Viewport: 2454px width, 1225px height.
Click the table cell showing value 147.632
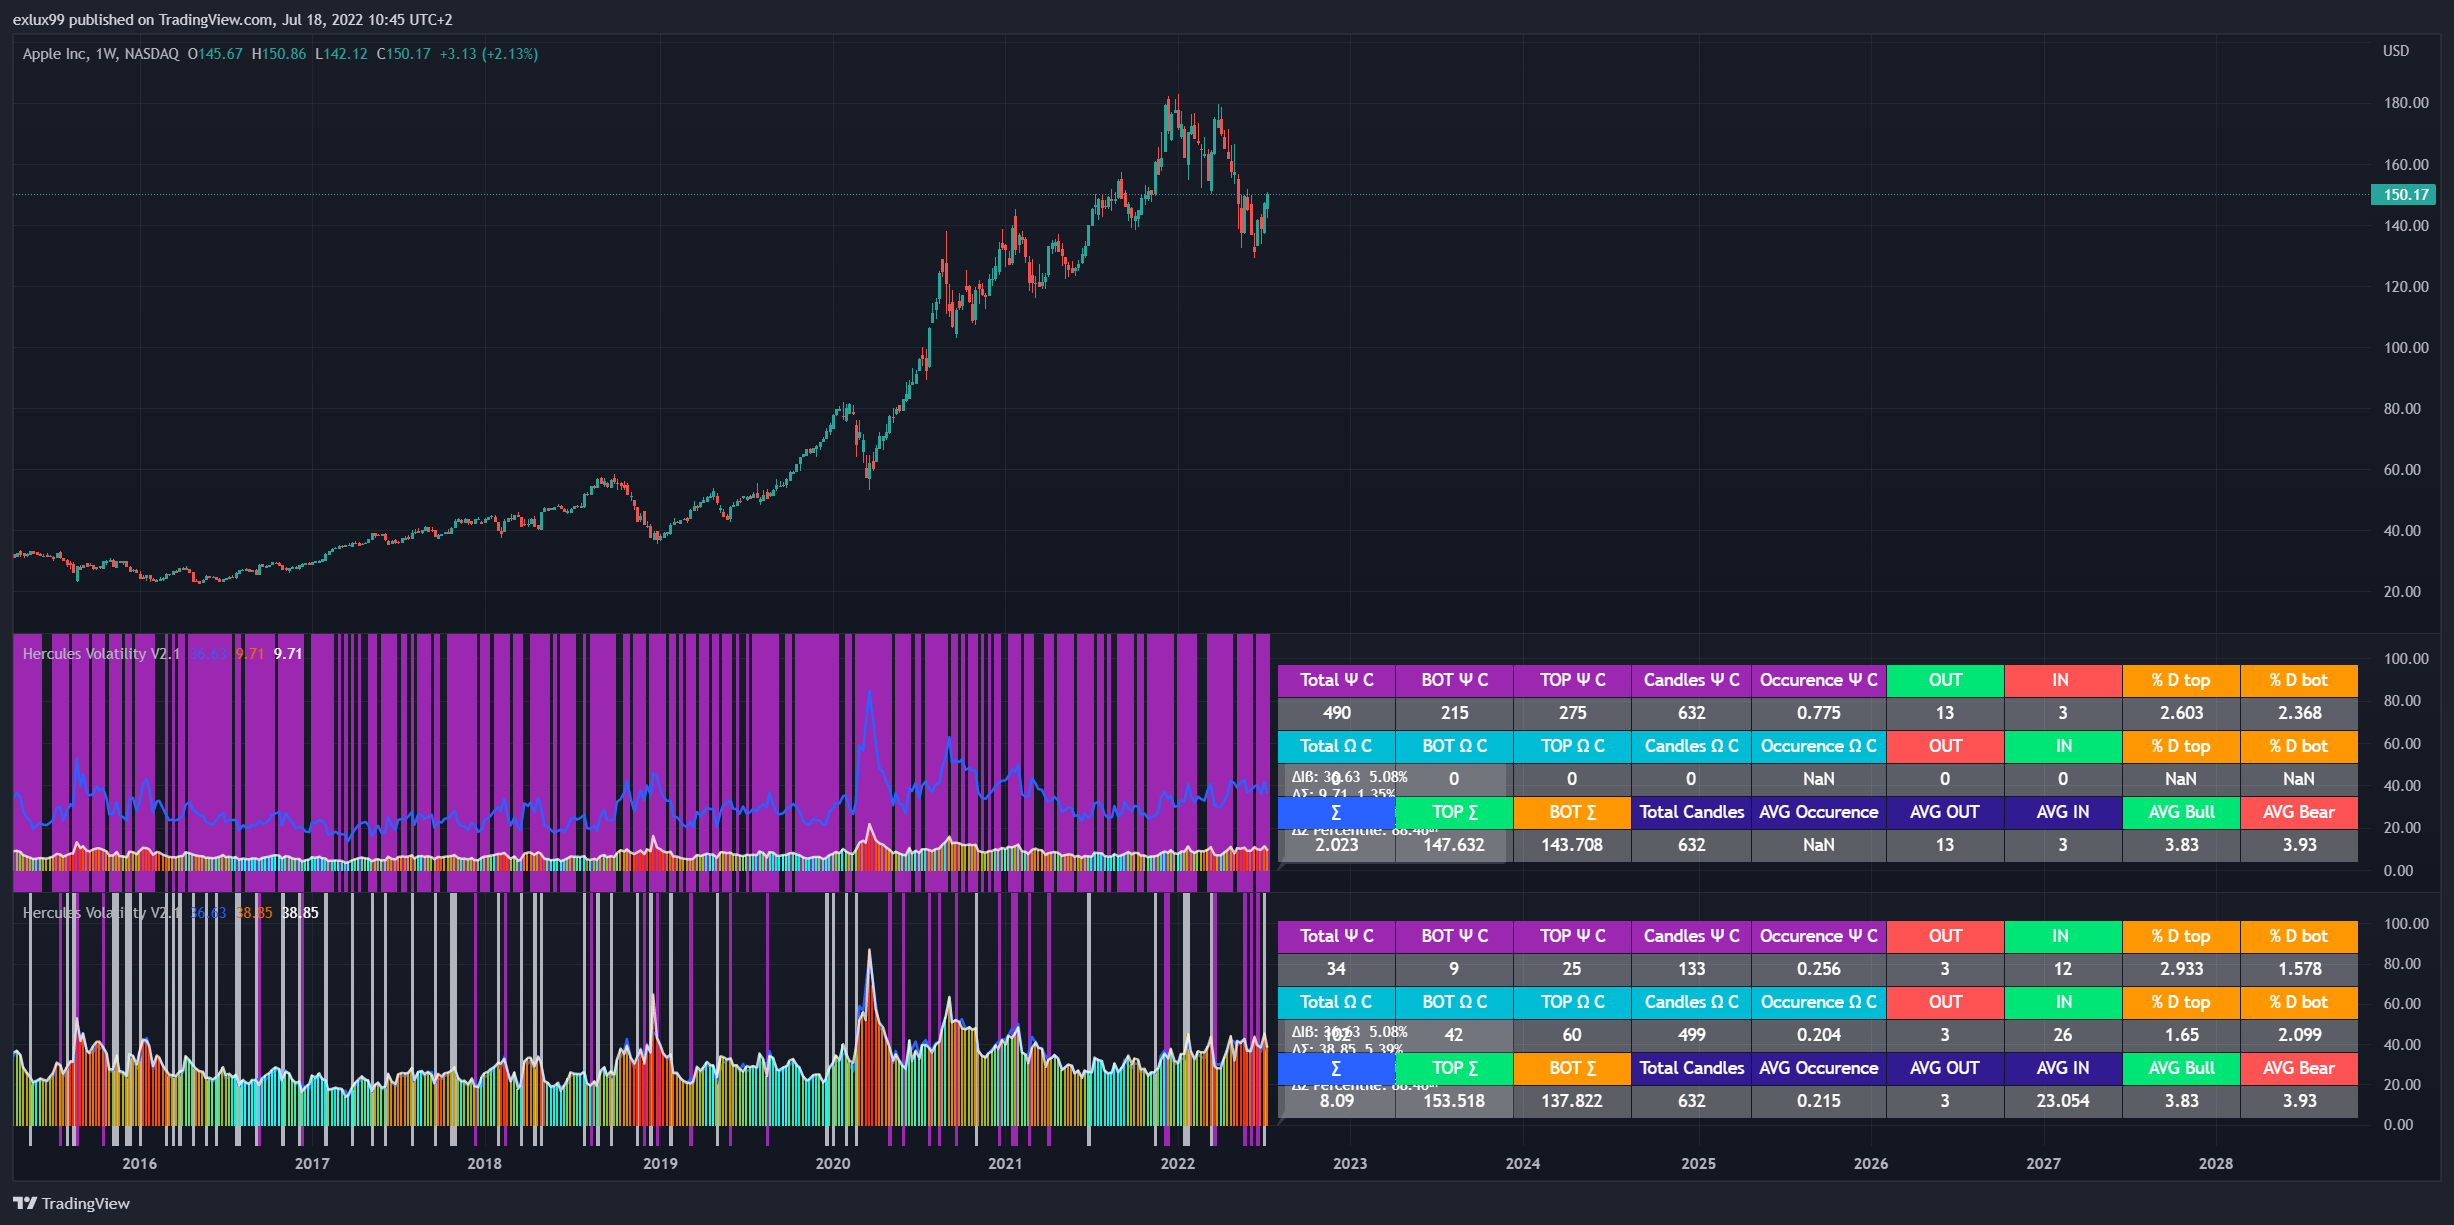(x=1454, y=845)
